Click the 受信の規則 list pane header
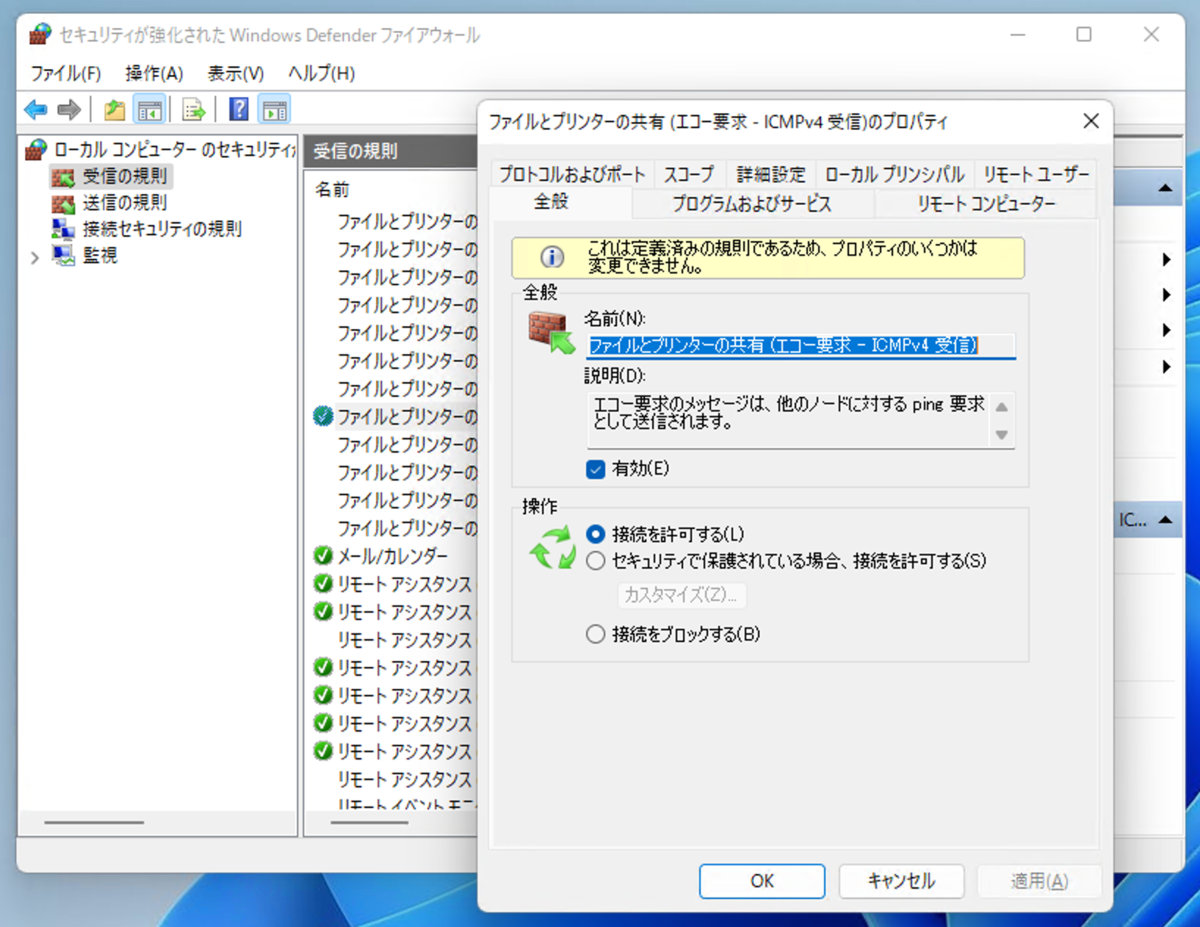1200x927 pixels. coord(390,152)
